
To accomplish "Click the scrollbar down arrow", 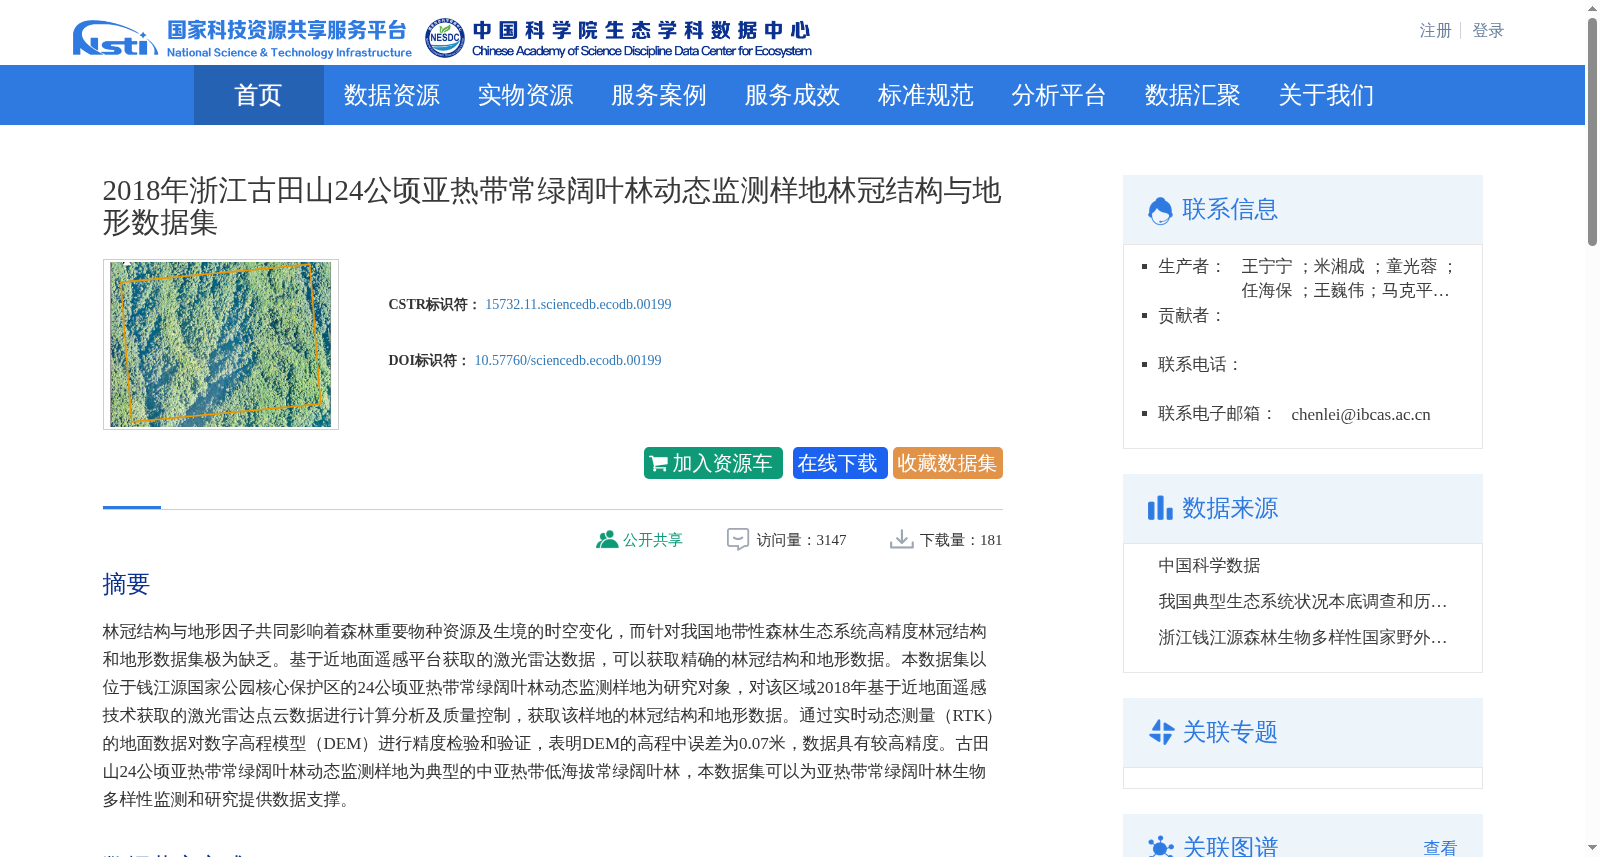I will tap(1592, 848).
